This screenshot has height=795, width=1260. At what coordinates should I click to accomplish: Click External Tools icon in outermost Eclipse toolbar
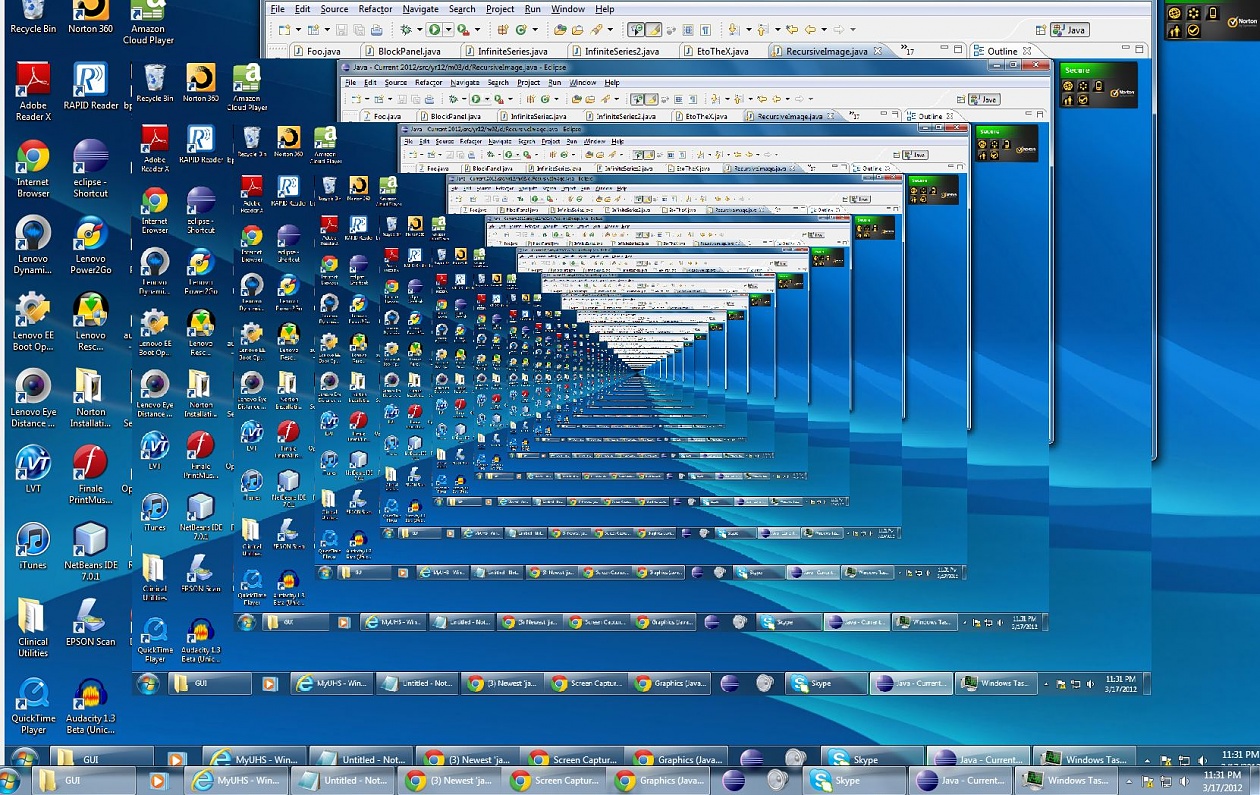tap(463, 30)
